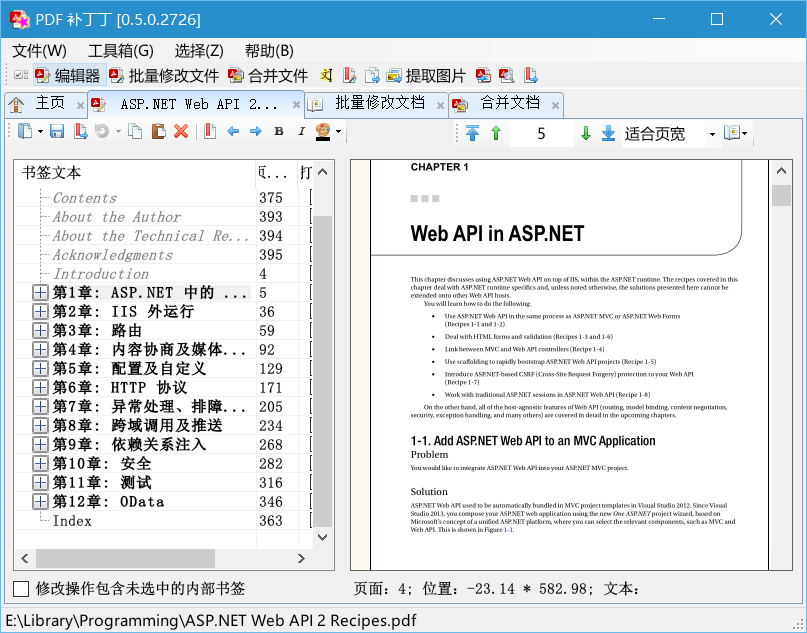Expand the 第5章 配置及自定义 bookmark
This screenshot has width=807, height=633.
(x=40, y=369)
